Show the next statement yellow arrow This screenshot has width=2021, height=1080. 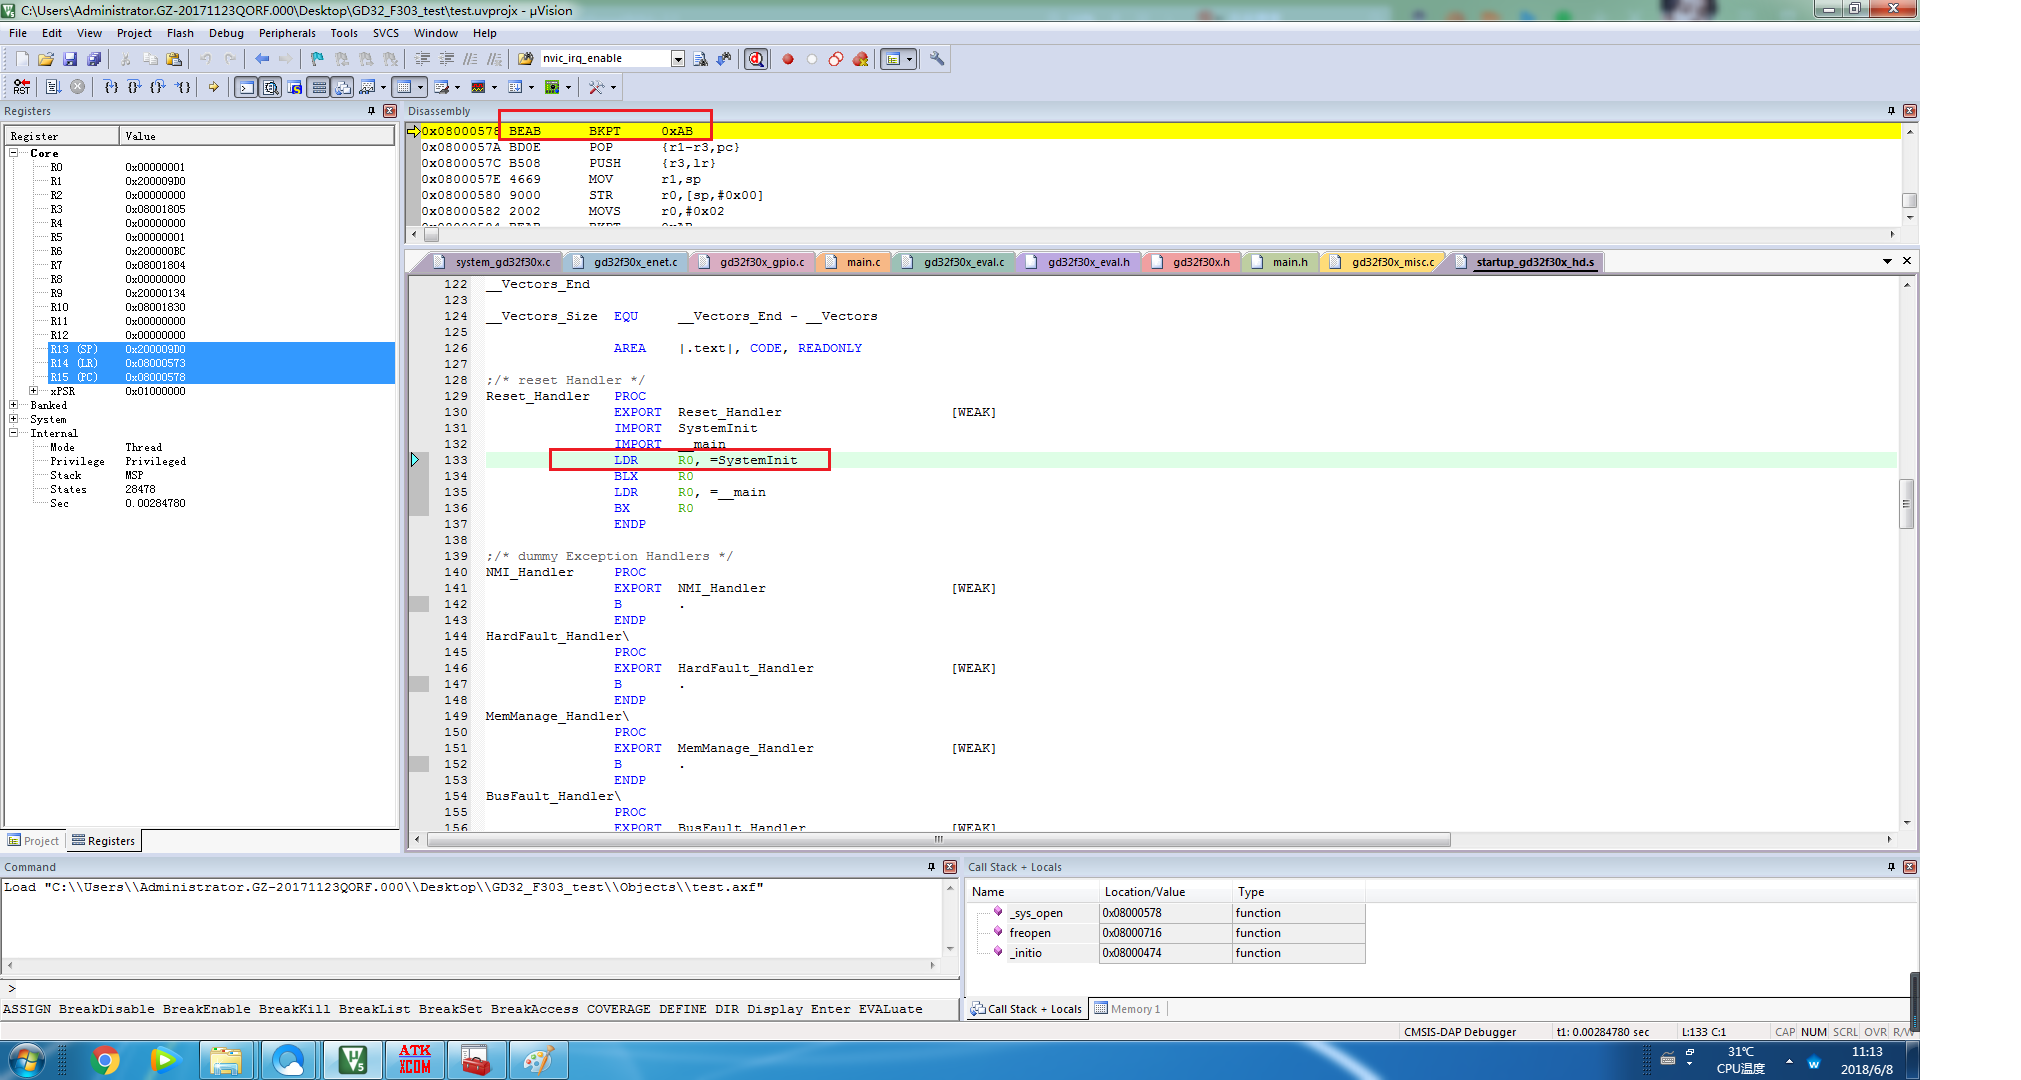213,87
